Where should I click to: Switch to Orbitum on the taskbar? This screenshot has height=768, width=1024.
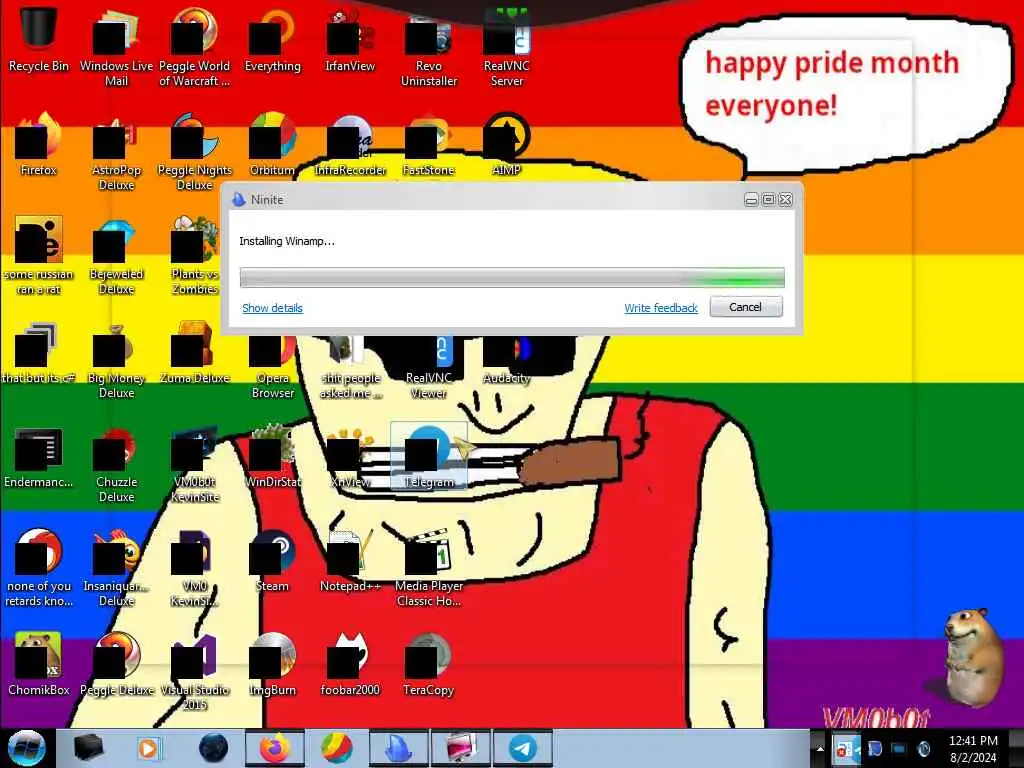pyautogui.click(x=336, y=748)
